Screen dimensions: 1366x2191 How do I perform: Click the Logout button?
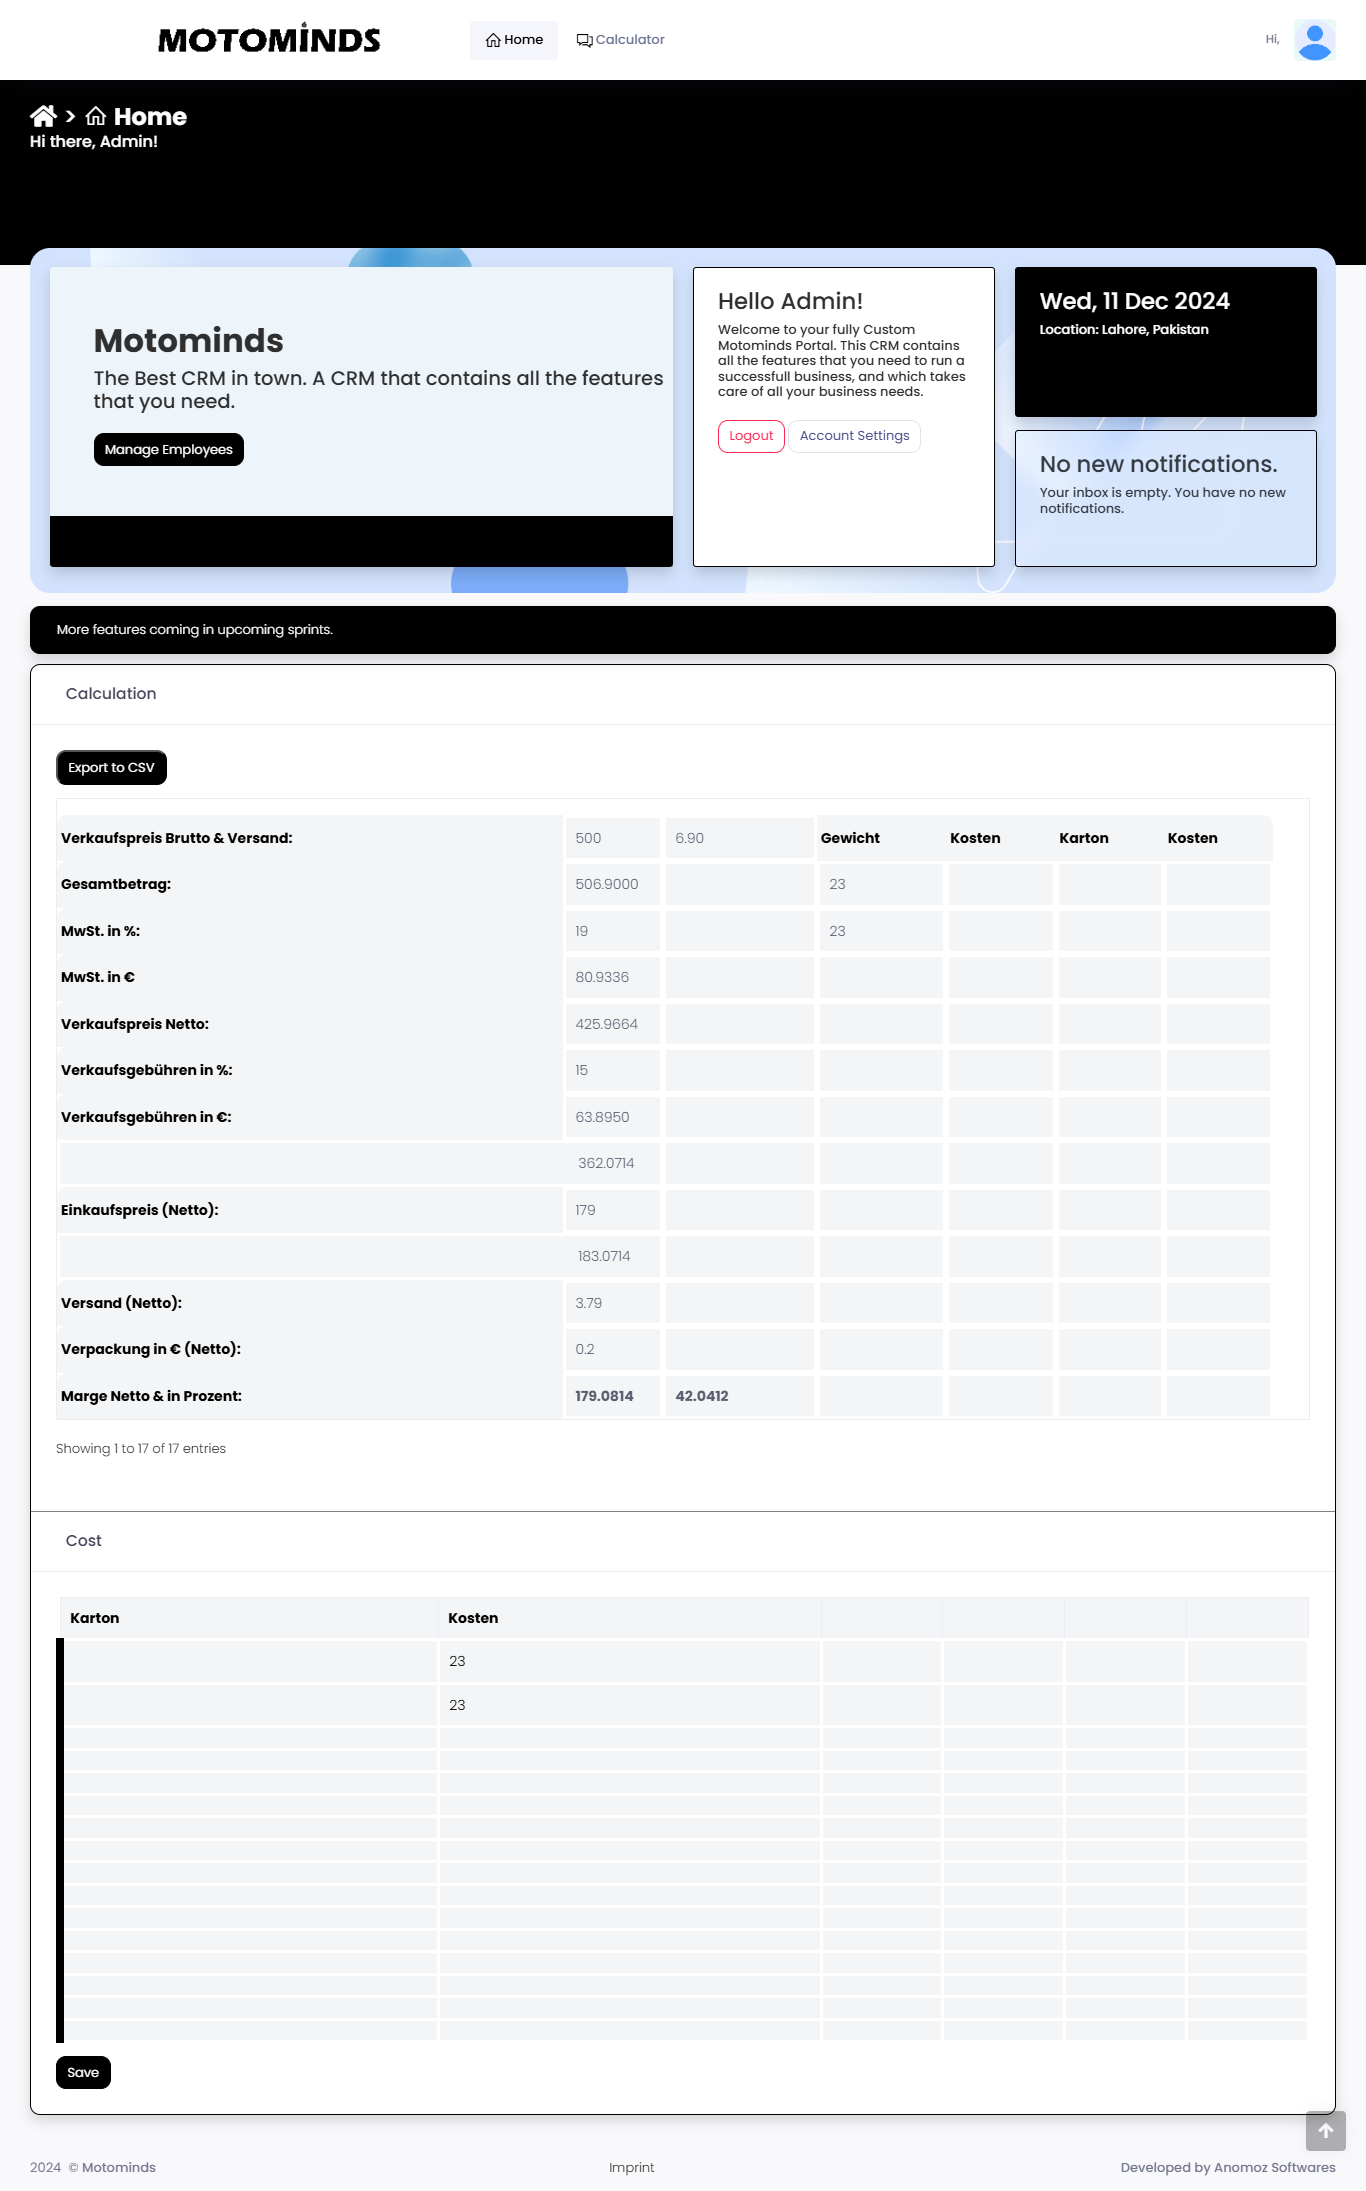tap(751, 436)
